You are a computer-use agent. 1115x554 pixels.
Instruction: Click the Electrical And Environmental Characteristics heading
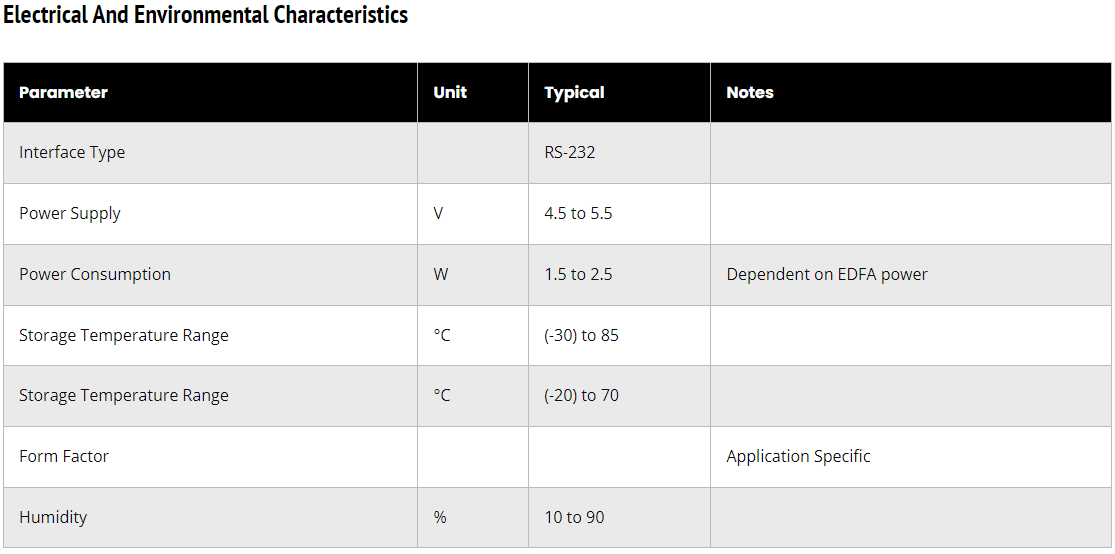(206, 15)
